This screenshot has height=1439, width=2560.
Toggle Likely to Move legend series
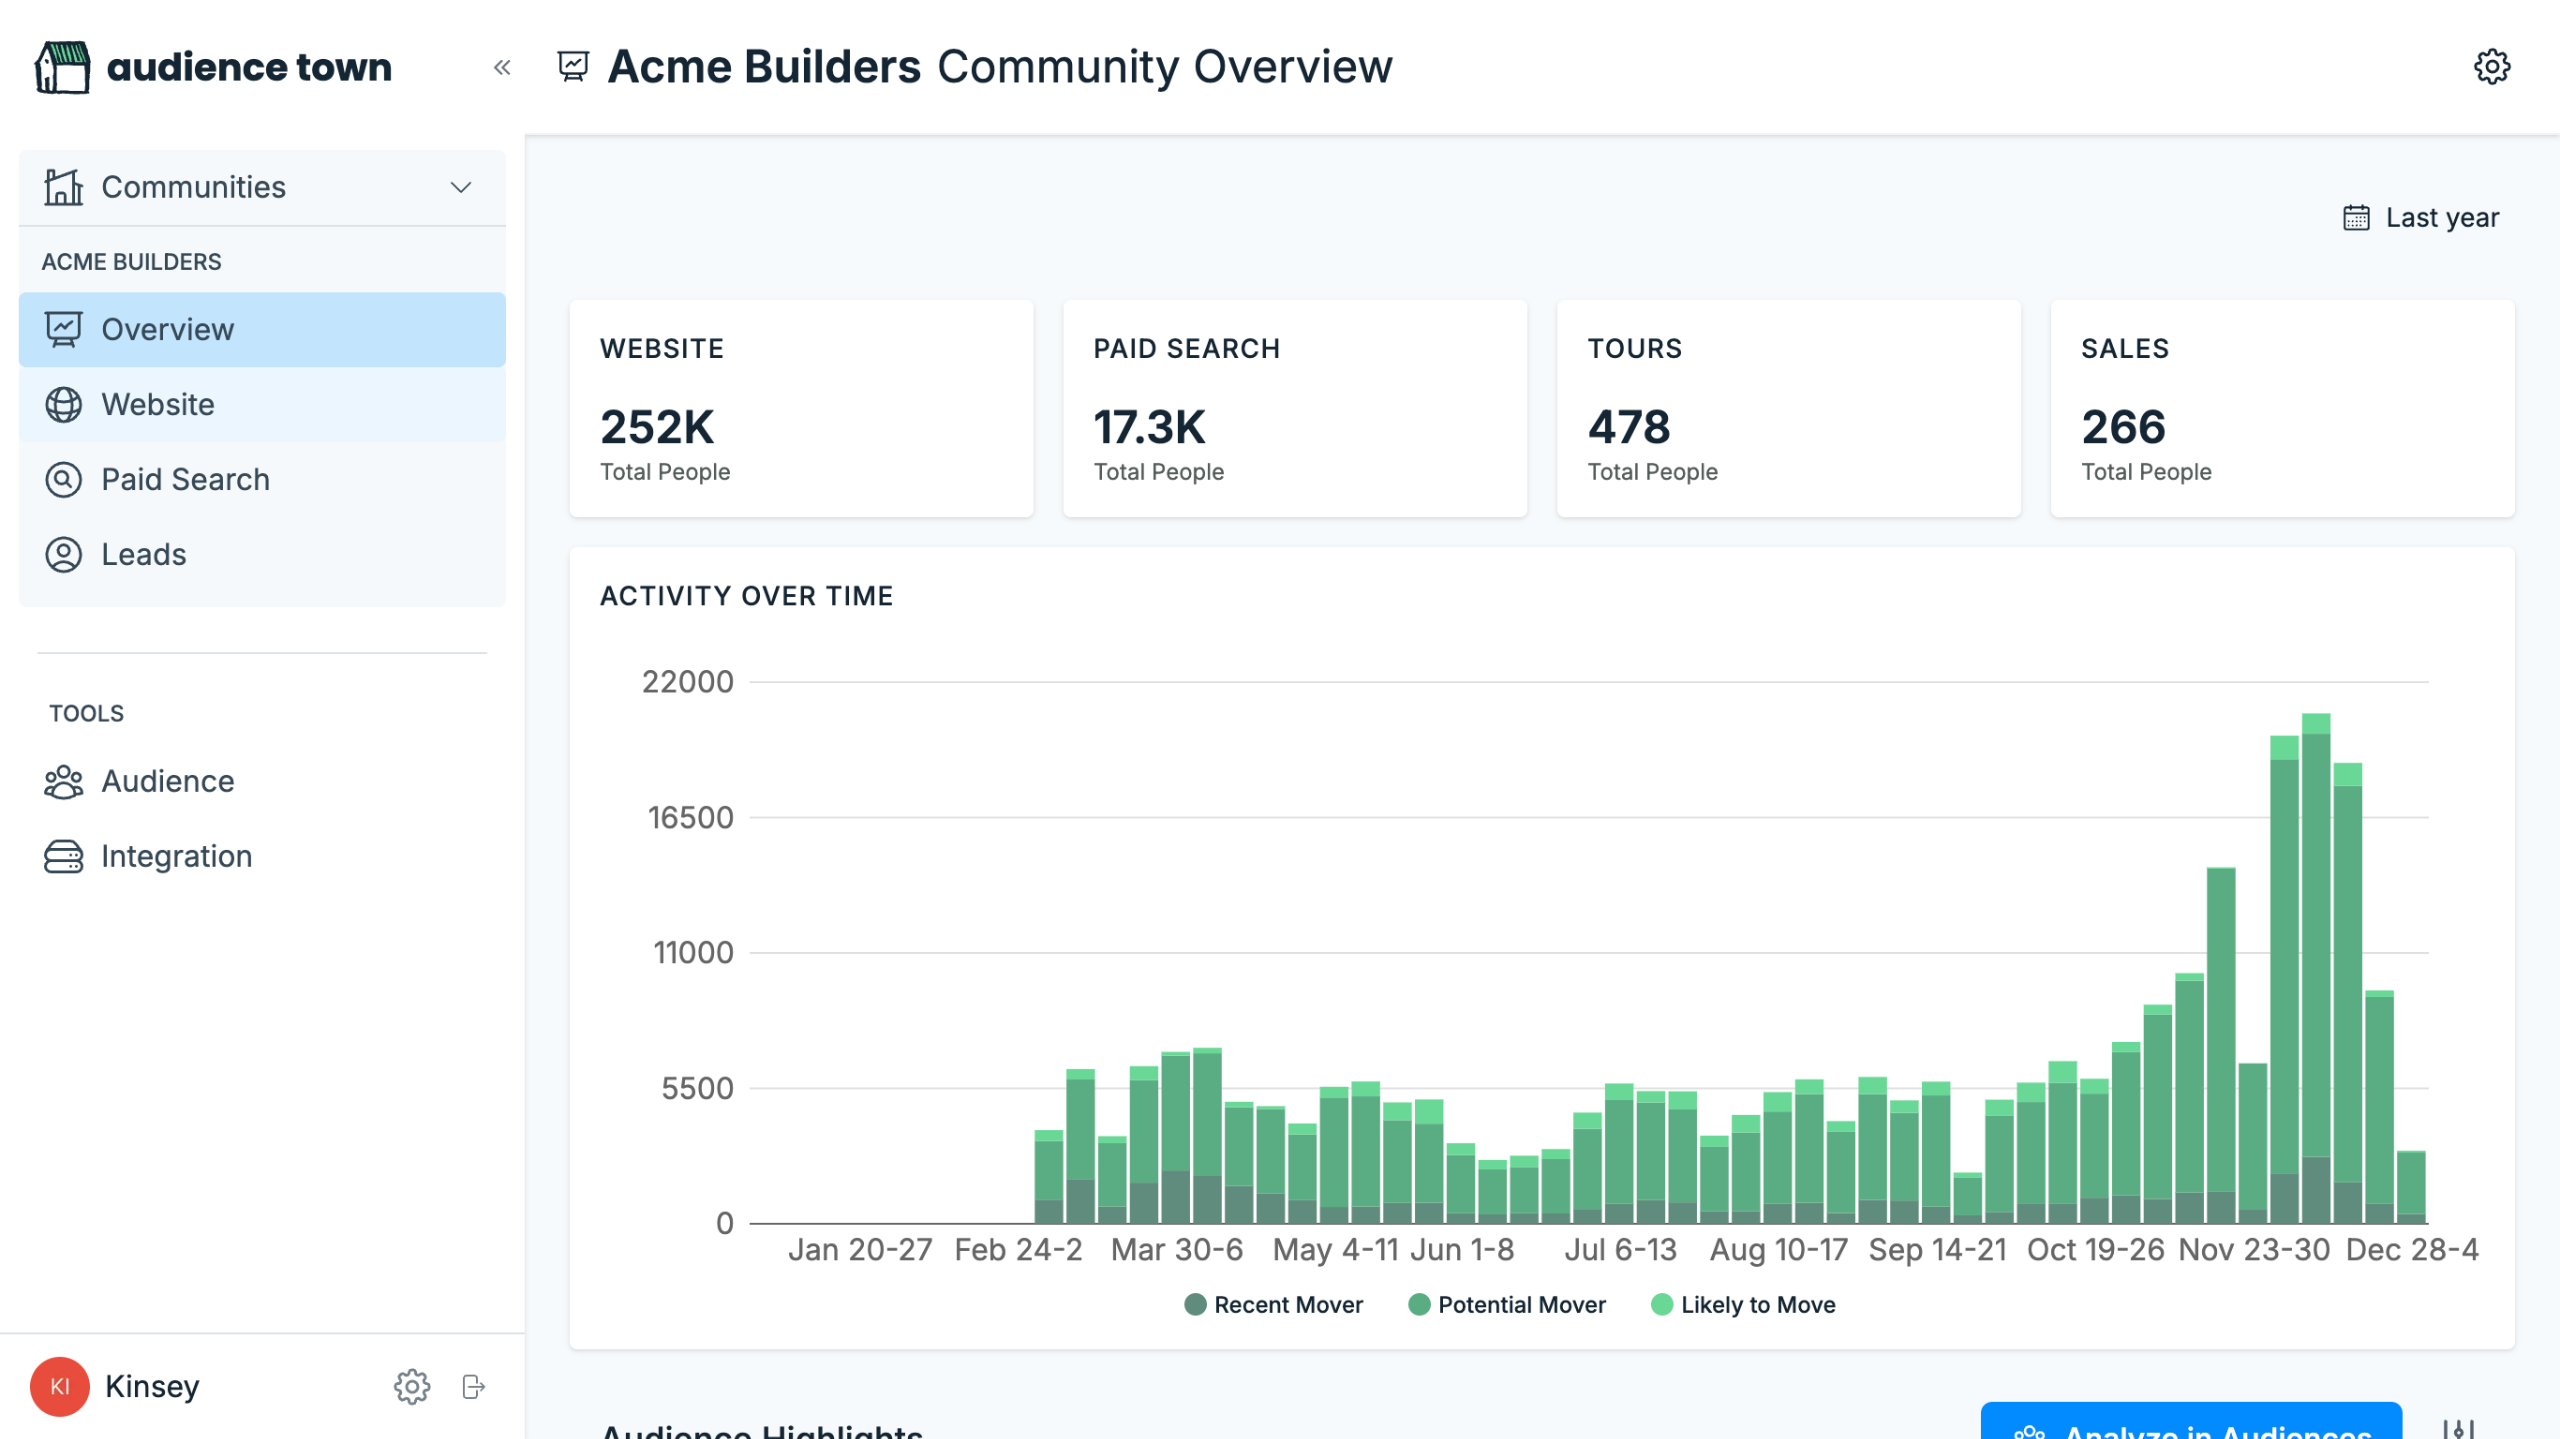pyautogui.click(x=1743, y=1304)
